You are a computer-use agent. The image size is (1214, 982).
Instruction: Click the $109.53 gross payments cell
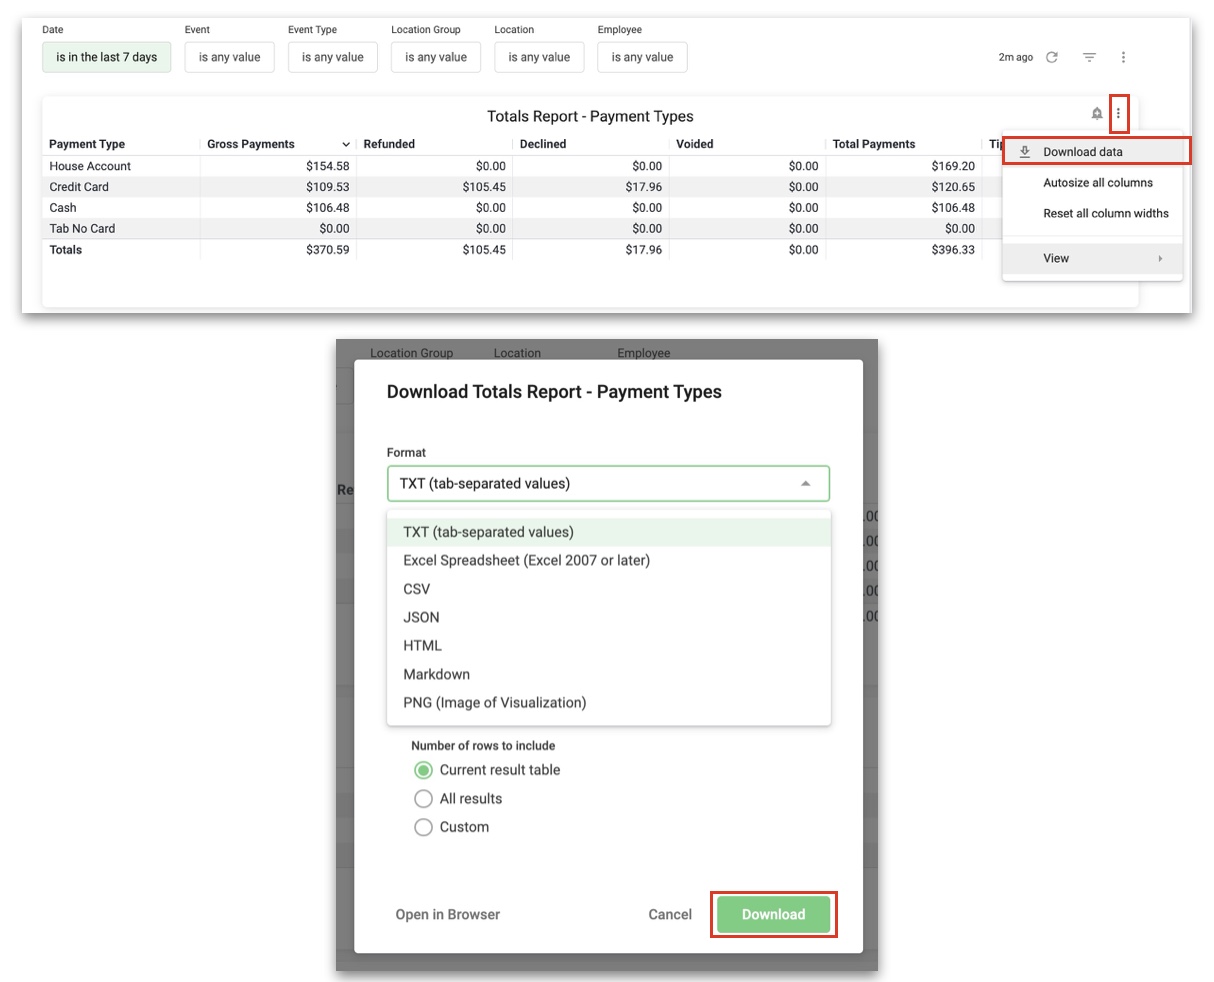(x=328, y=187)
